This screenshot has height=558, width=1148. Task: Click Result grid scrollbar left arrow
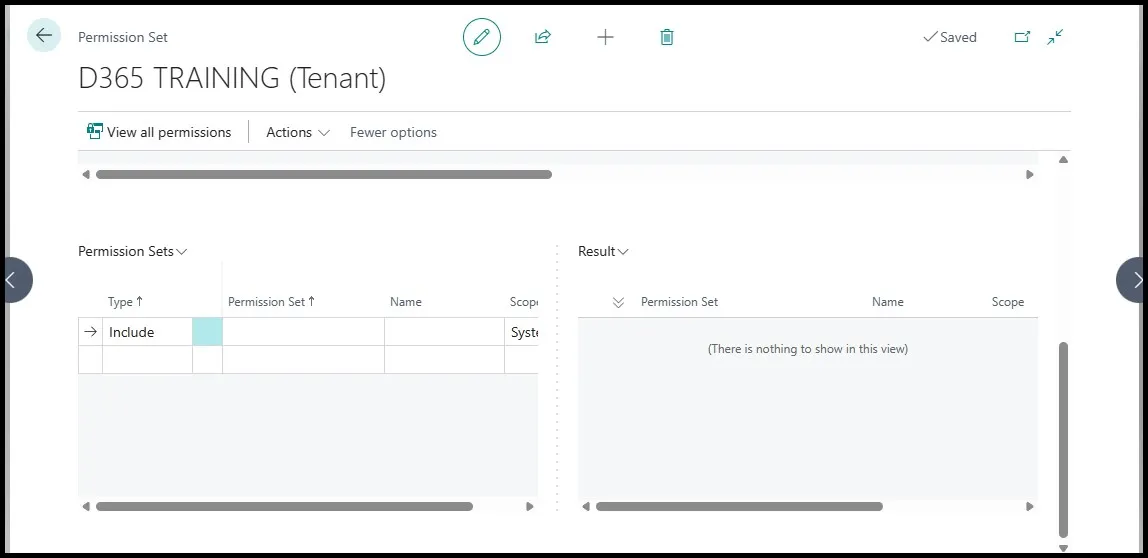[586, 506]
